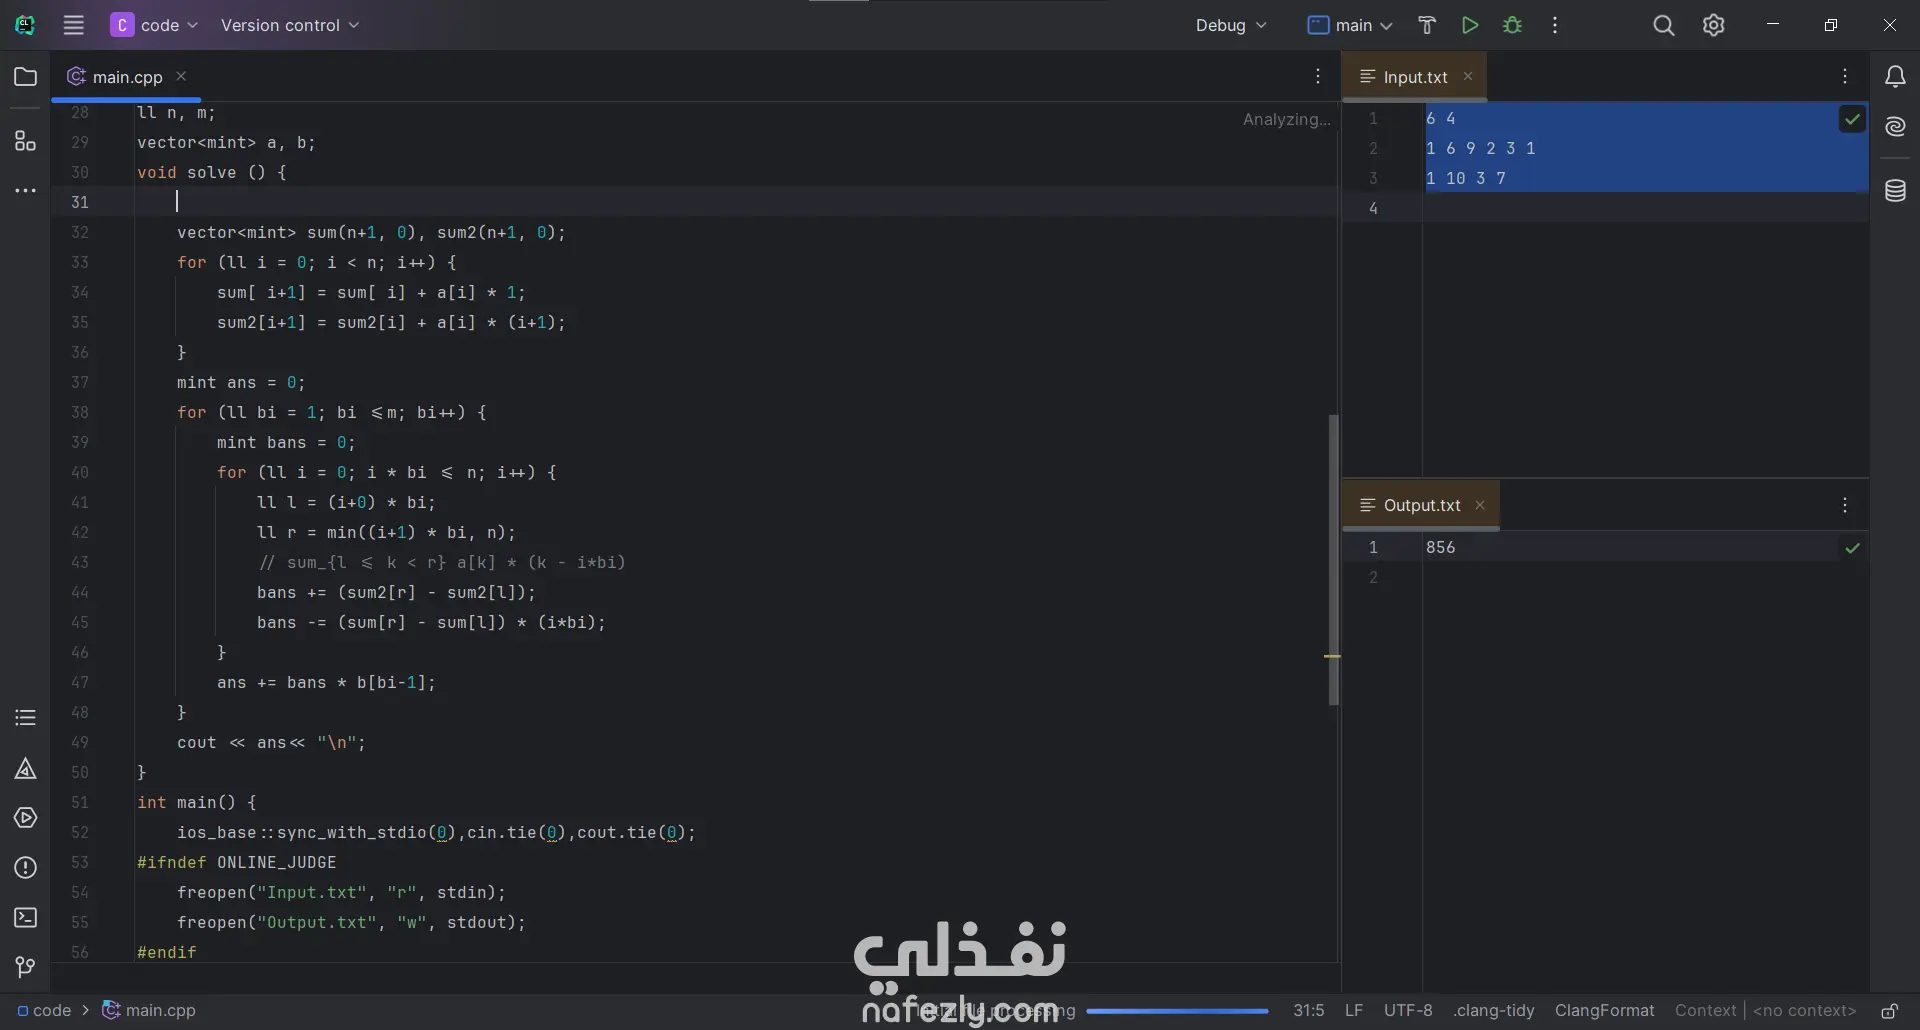The width and height of the screenshot is (1920, 1030).
Task: Open the CLion main hamburger menu
Action: click(x=74, y=25)
